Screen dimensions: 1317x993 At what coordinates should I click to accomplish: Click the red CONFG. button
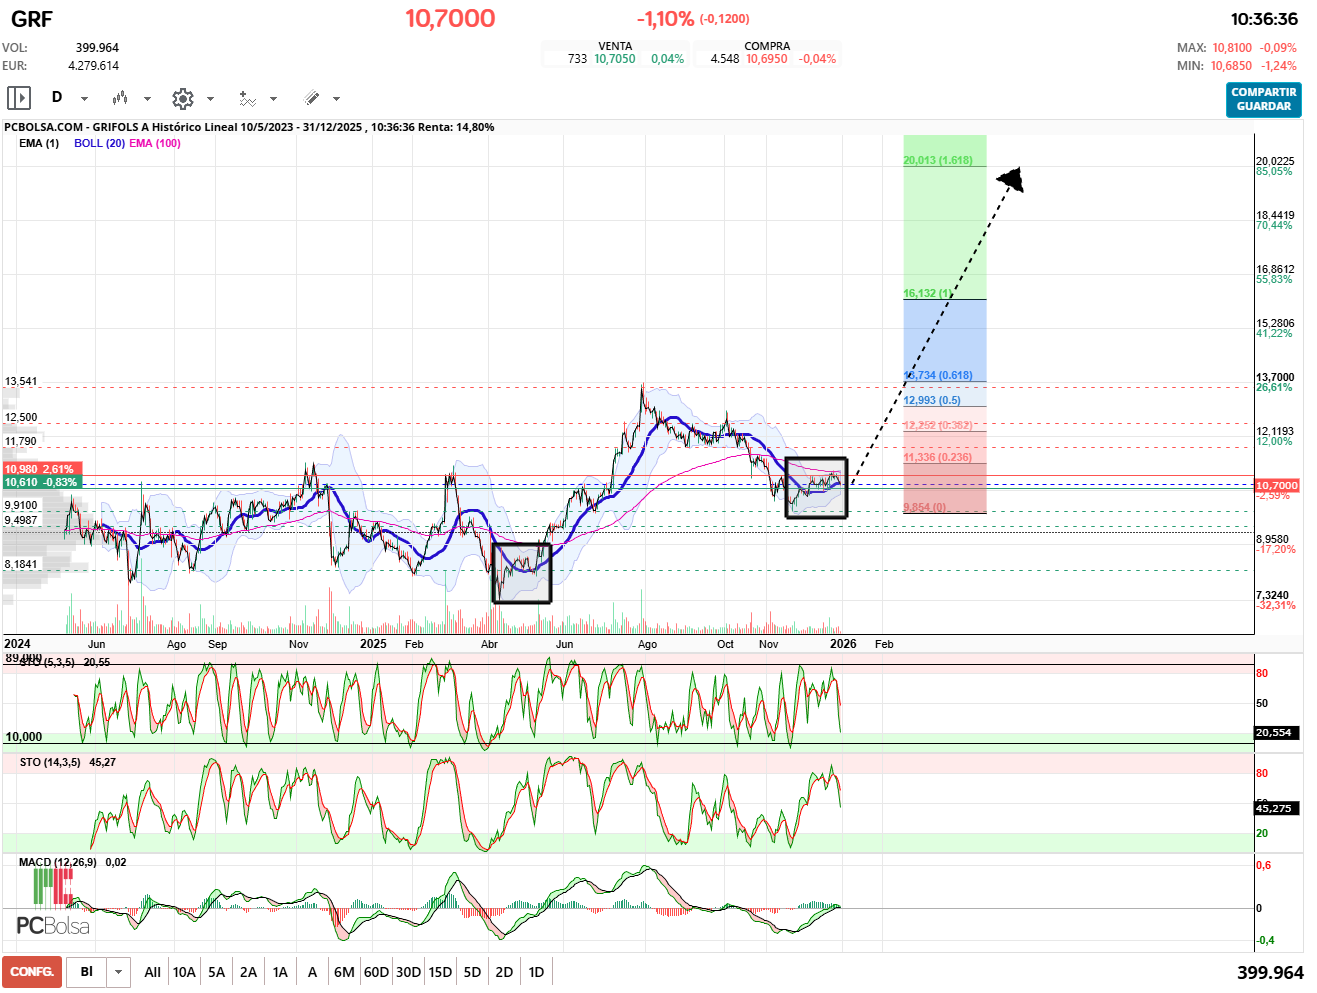32,972
